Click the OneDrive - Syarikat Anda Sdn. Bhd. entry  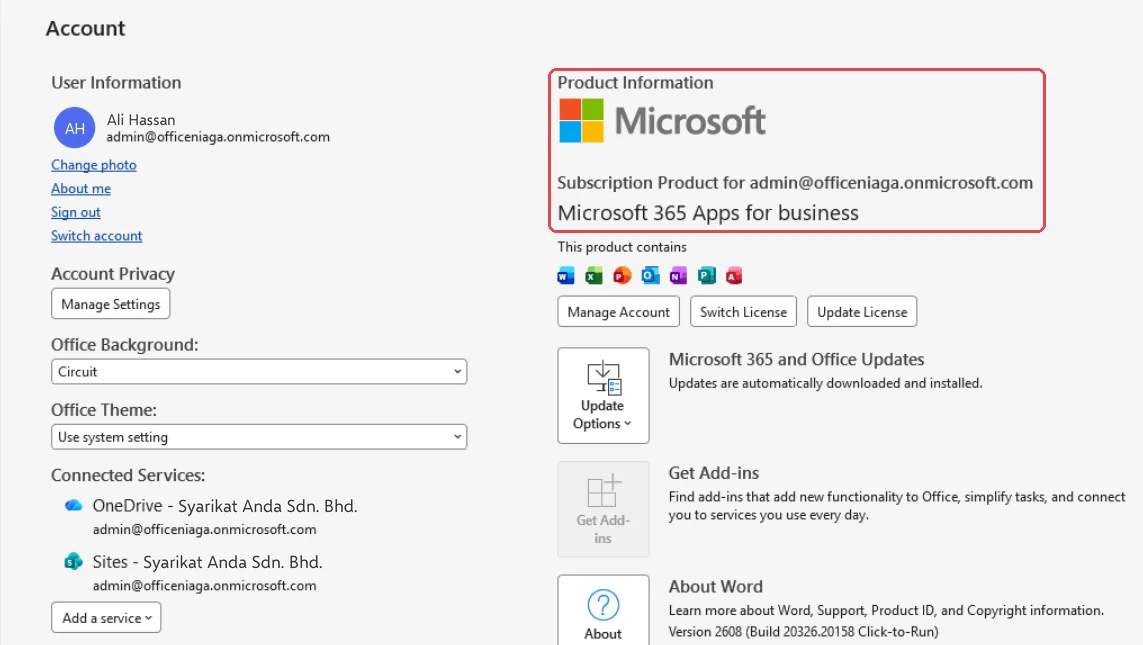coord(225,506)
